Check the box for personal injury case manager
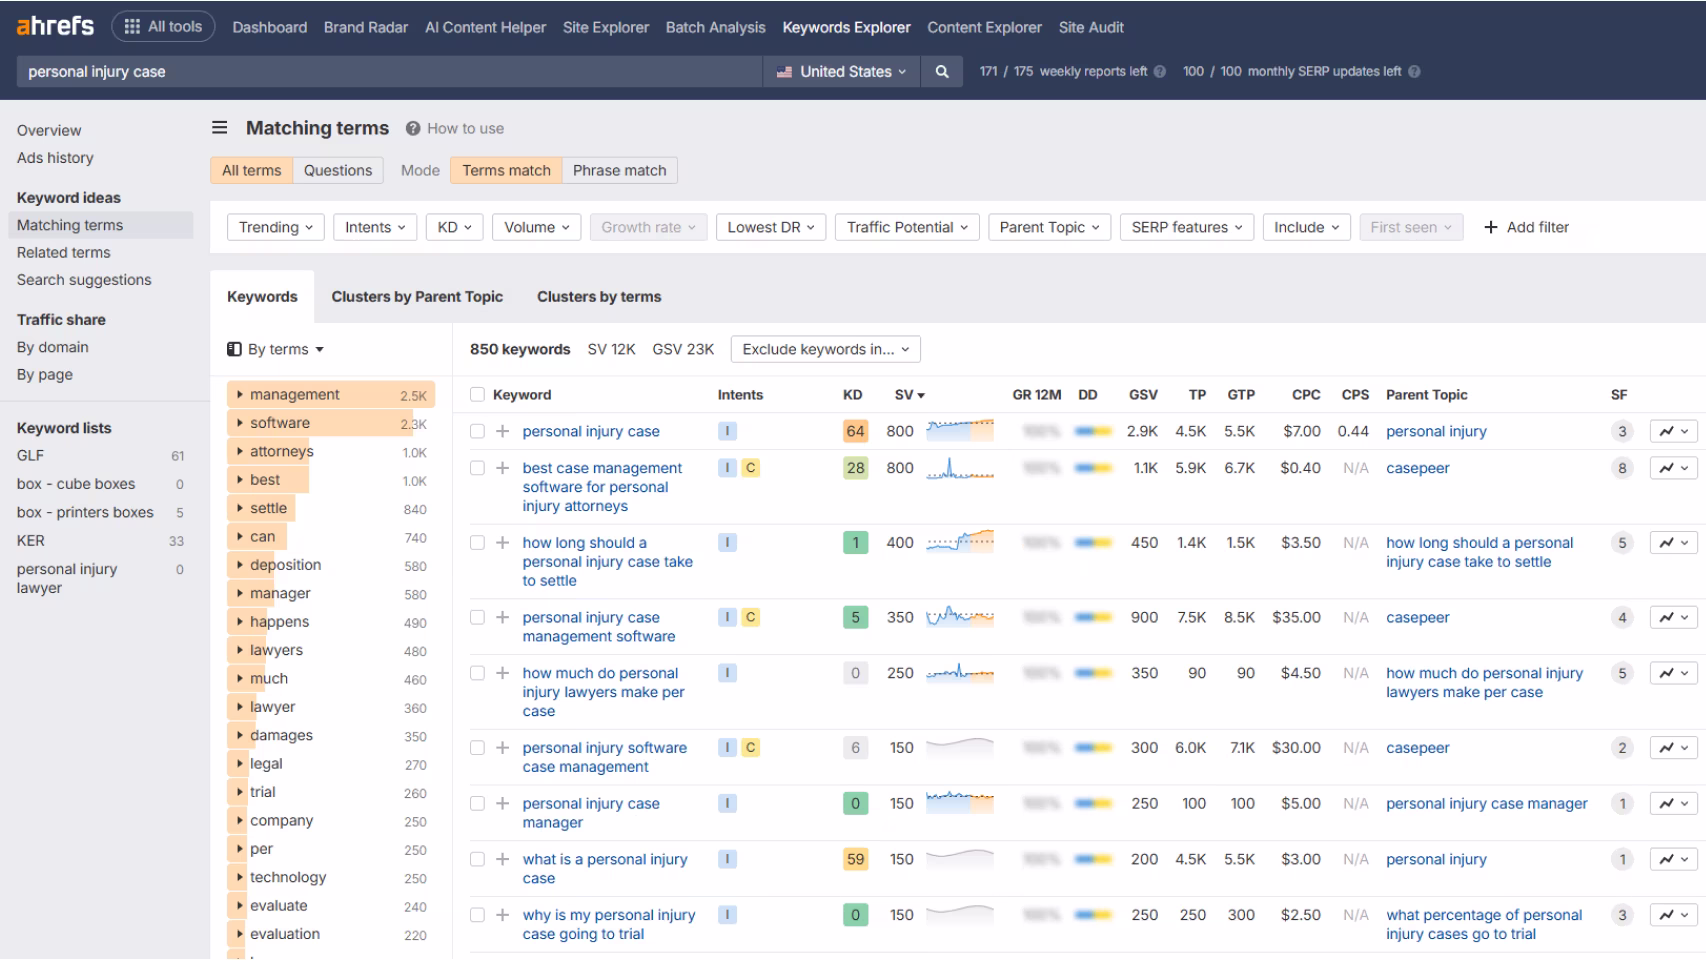The width and height of the screenshot is (1706, 960). click(x=477, y=803)
